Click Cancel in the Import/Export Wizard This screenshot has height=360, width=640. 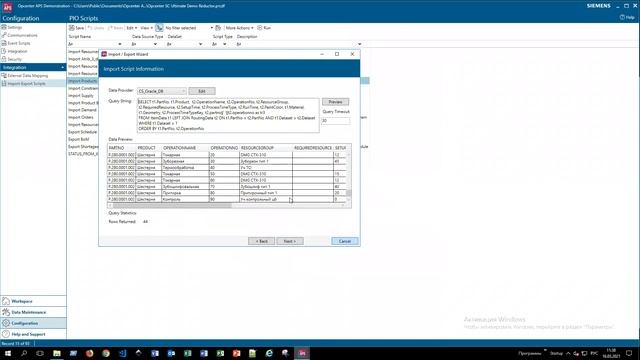coord(345,241)
